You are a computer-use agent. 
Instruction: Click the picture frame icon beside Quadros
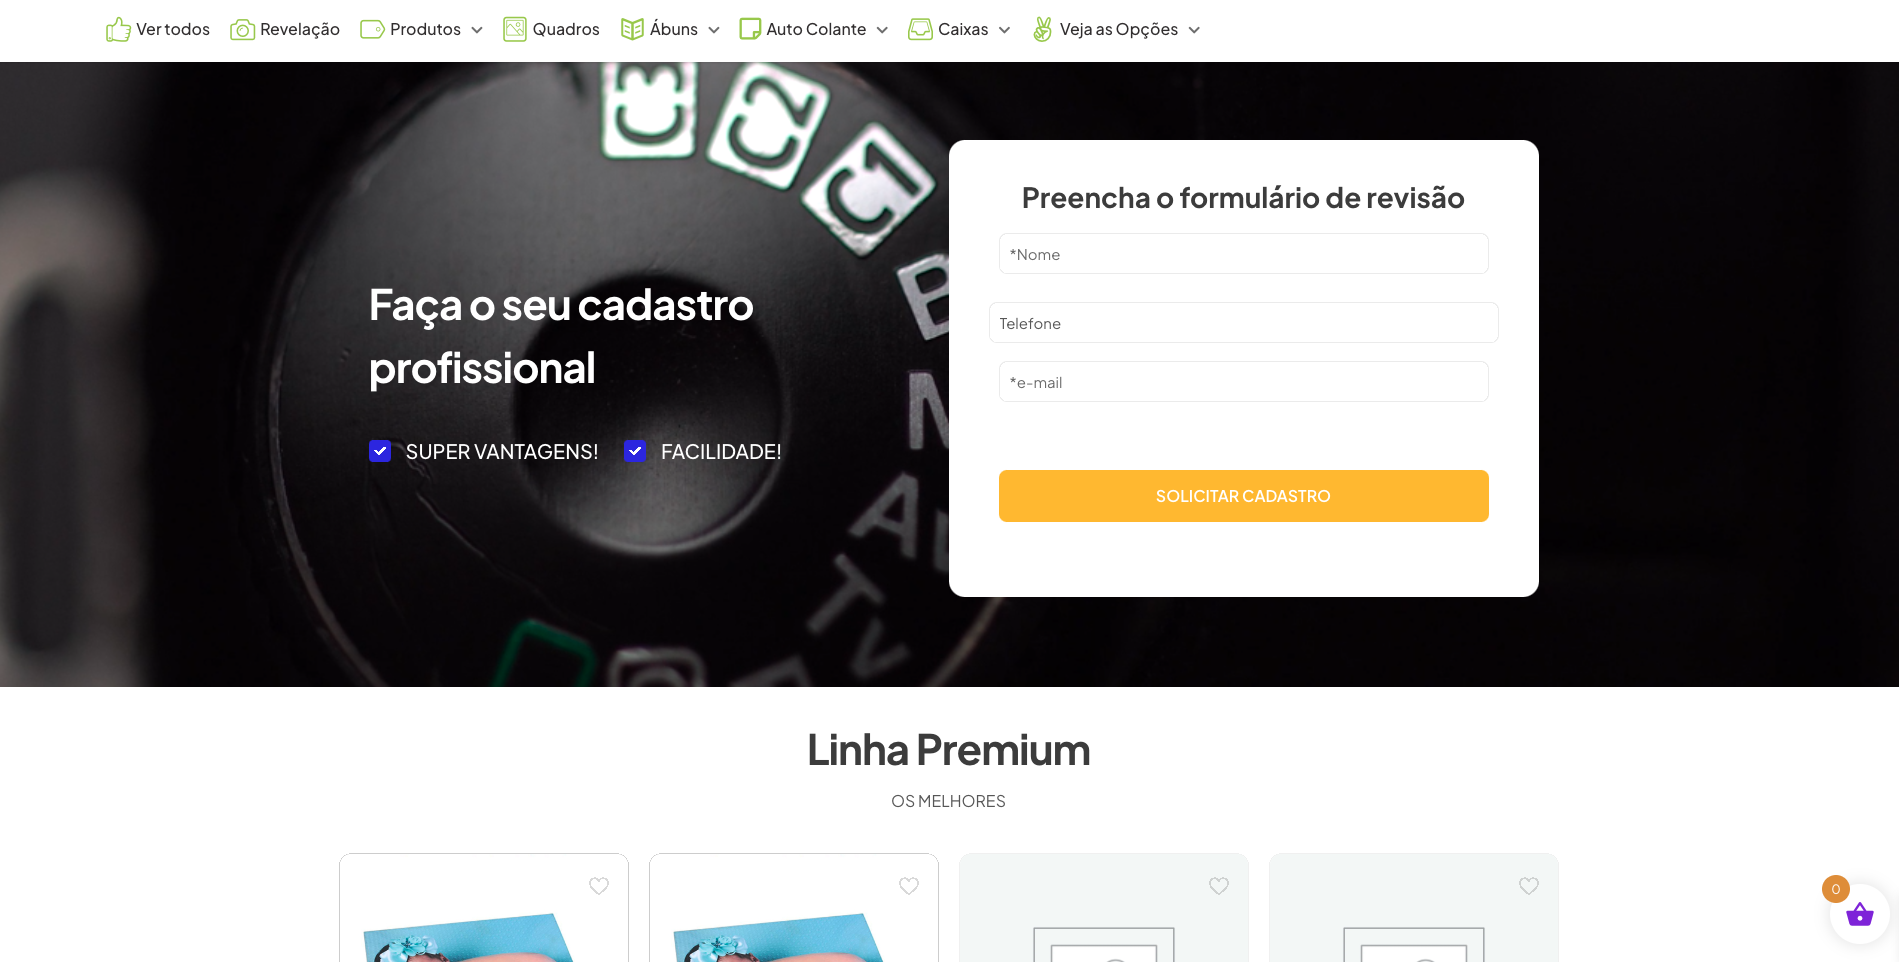coord(515,30)
